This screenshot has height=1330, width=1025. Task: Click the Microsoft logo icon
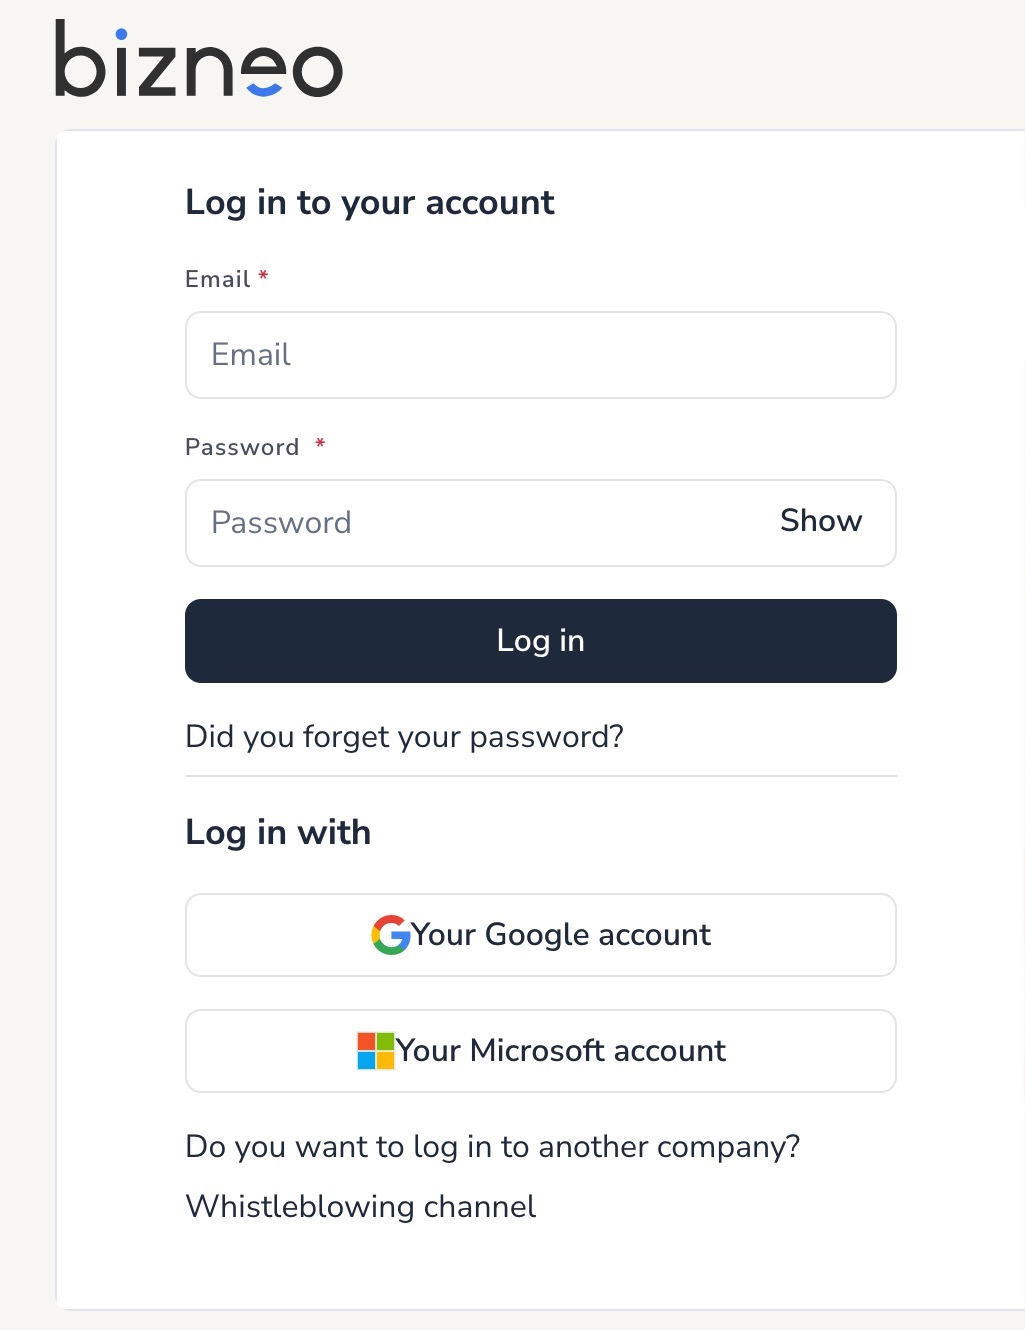click(376, 1051)
